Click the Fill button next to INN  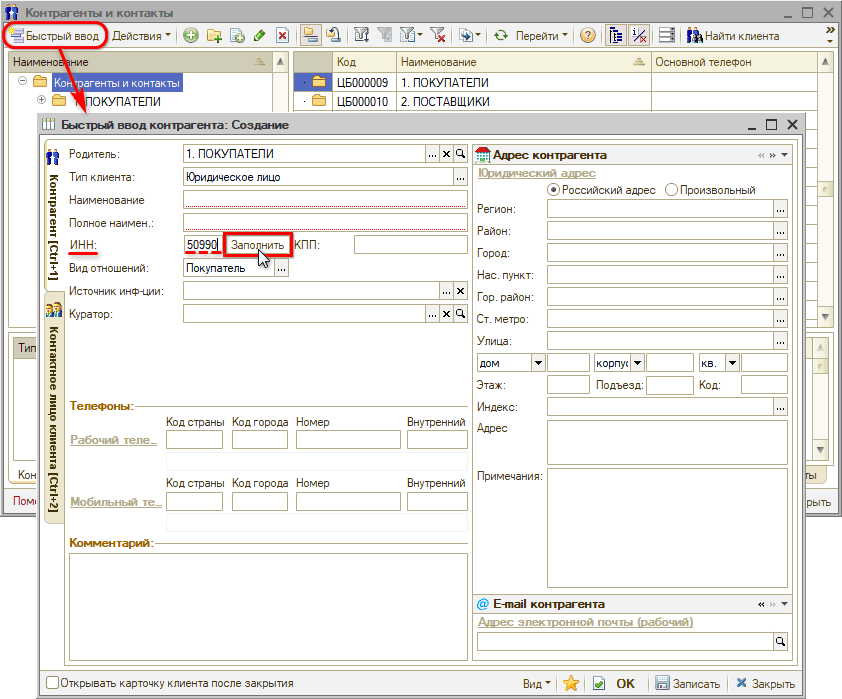tap(257, 244)
